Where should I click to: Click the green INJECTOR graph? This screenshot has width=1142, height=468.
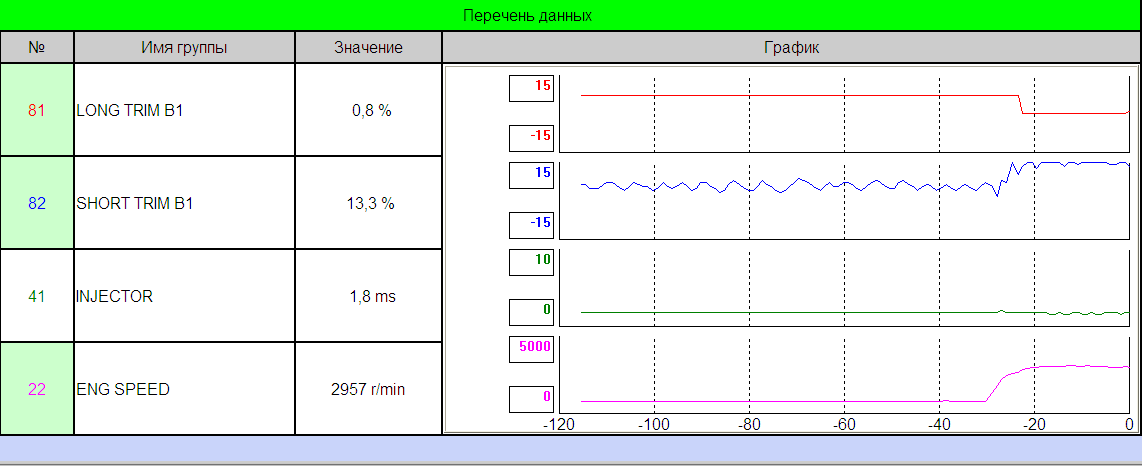[844, 285]
